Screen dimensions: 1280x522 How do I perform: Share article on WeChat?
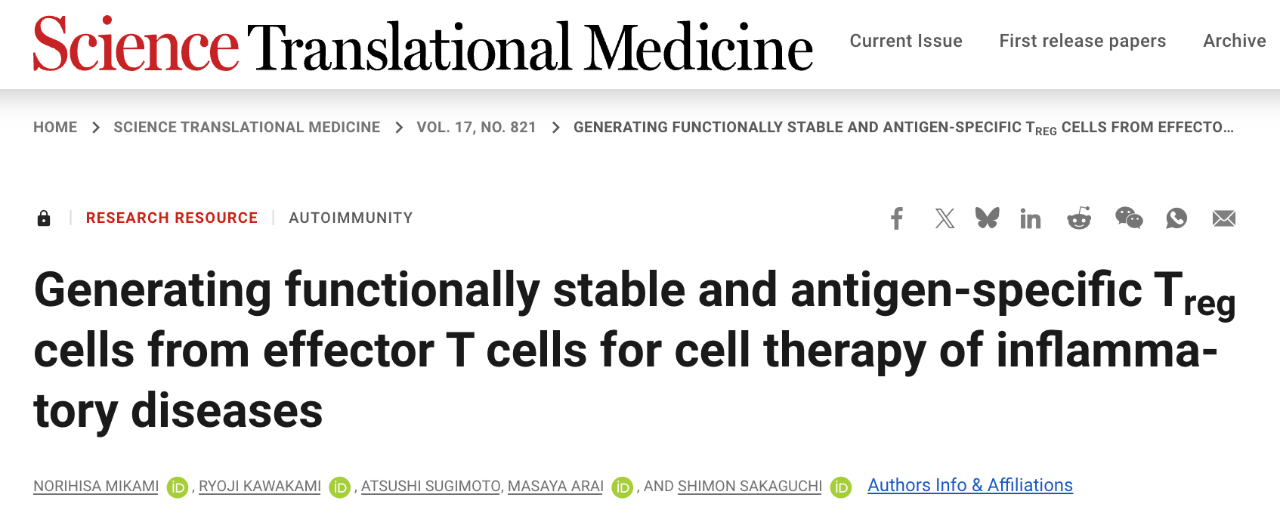pyautogui.click(x=1128, y=218)
